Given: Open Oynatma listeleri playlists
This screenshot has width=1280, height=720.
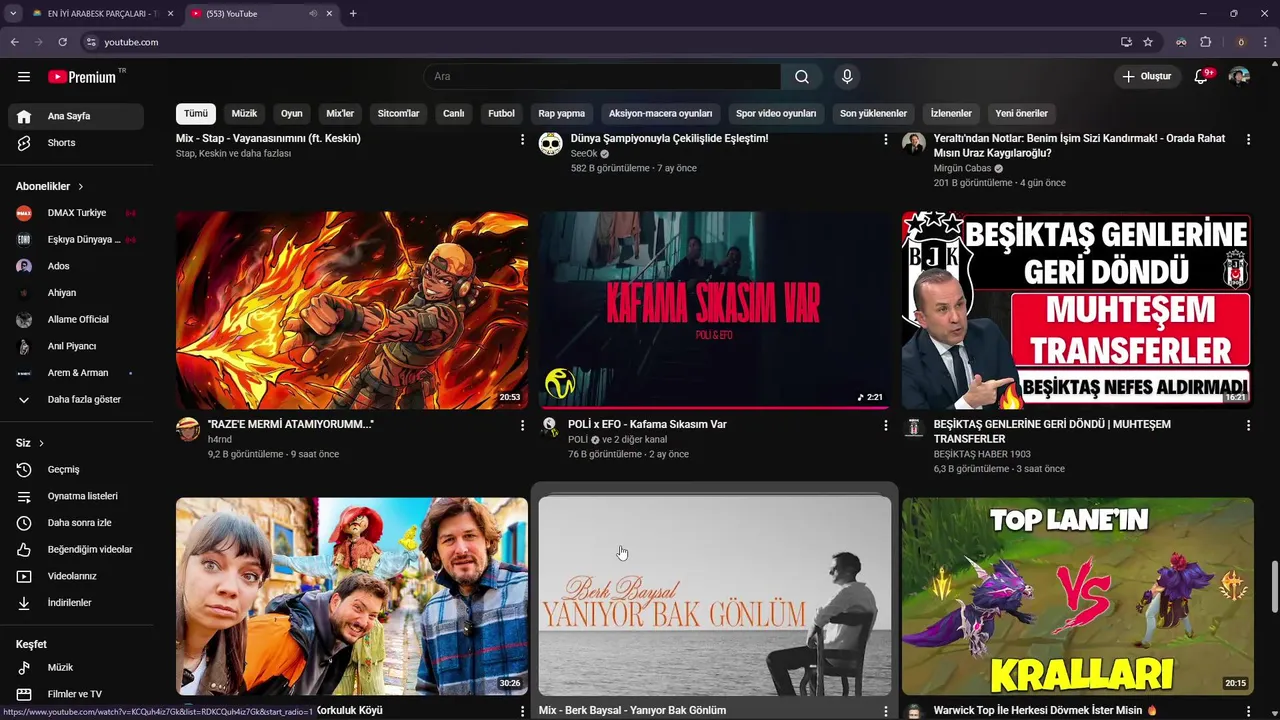Looking at the screenshot, I should (76, 496).
